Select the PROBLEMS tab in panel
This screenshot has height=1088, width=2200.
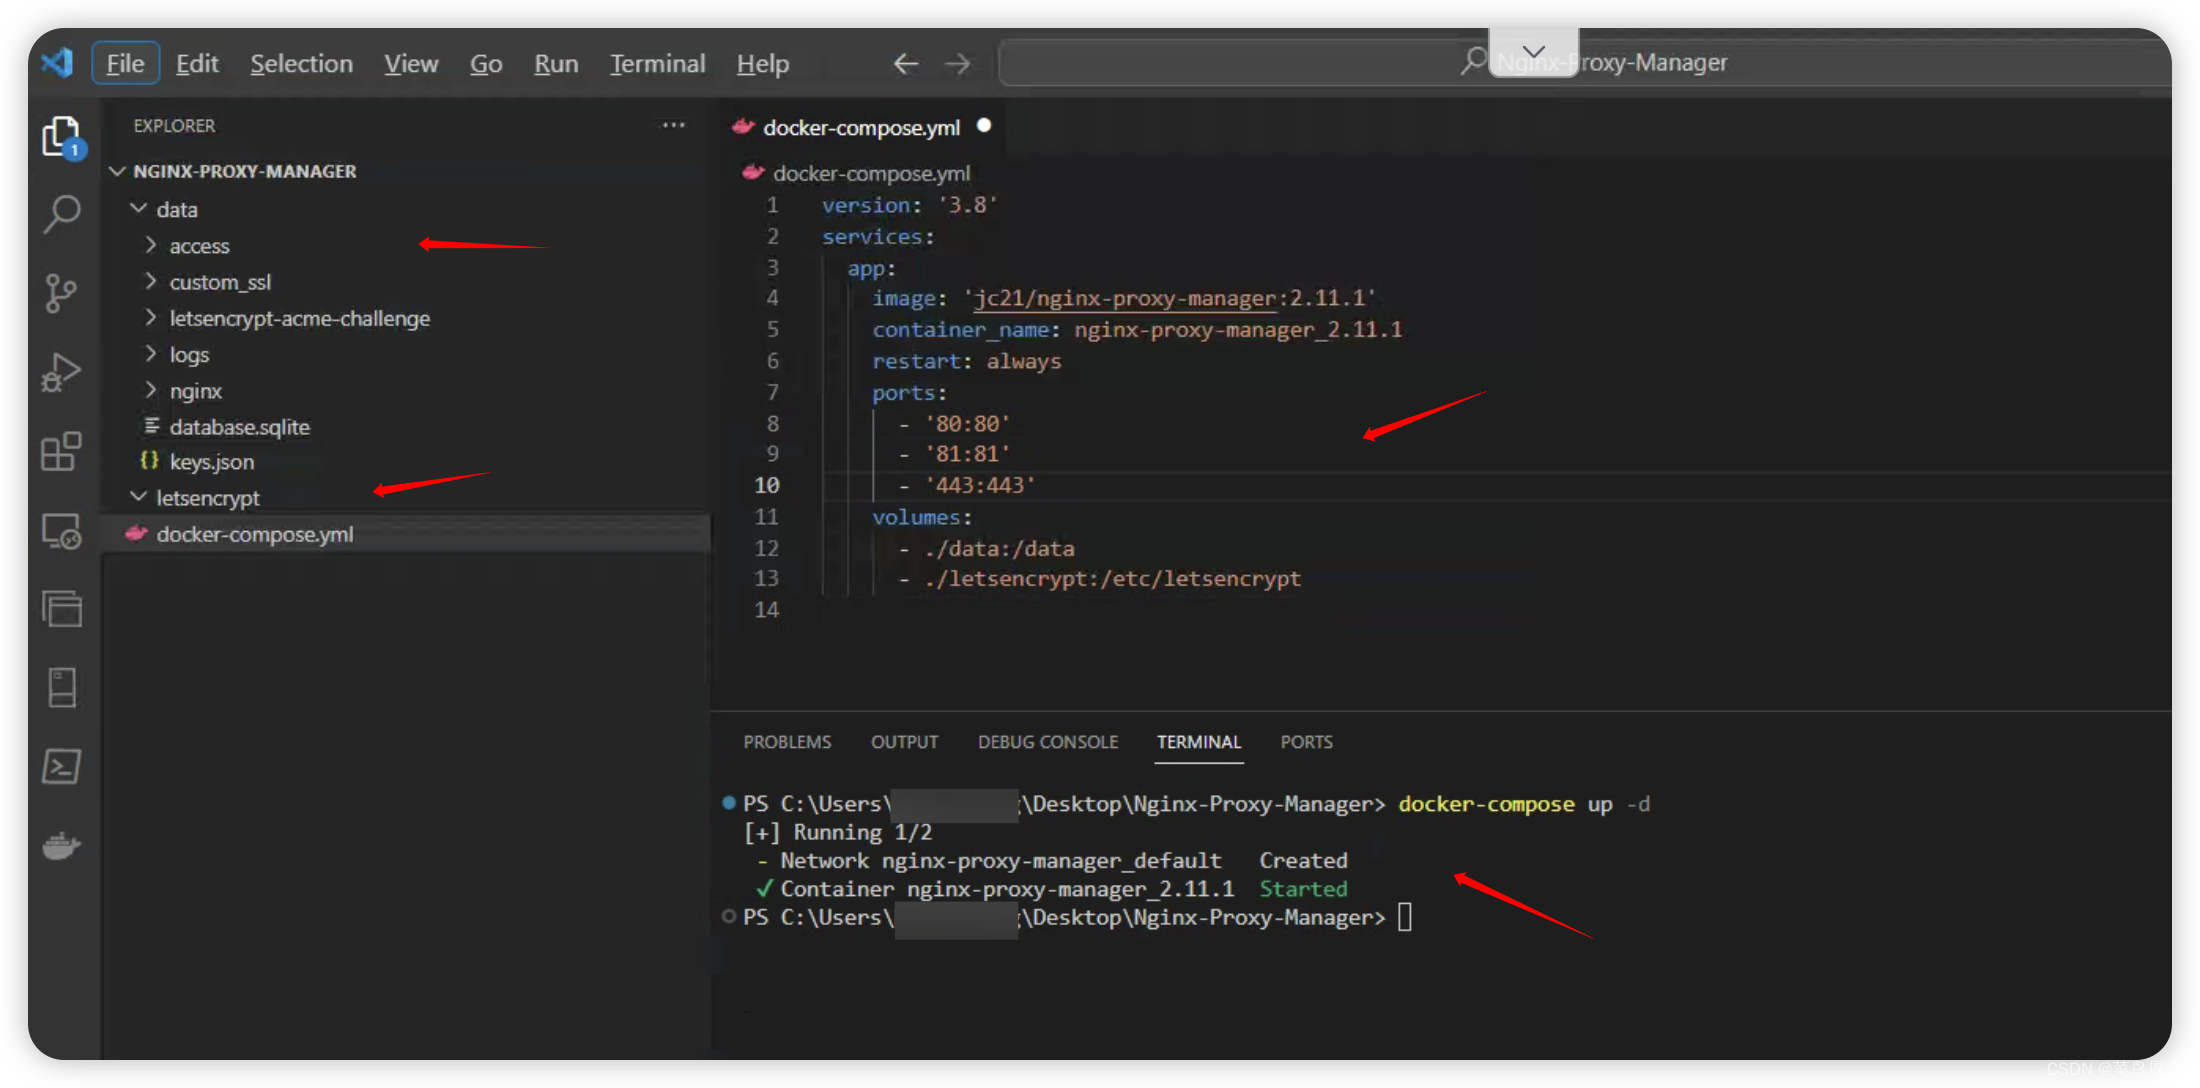[x=789, y=741]
